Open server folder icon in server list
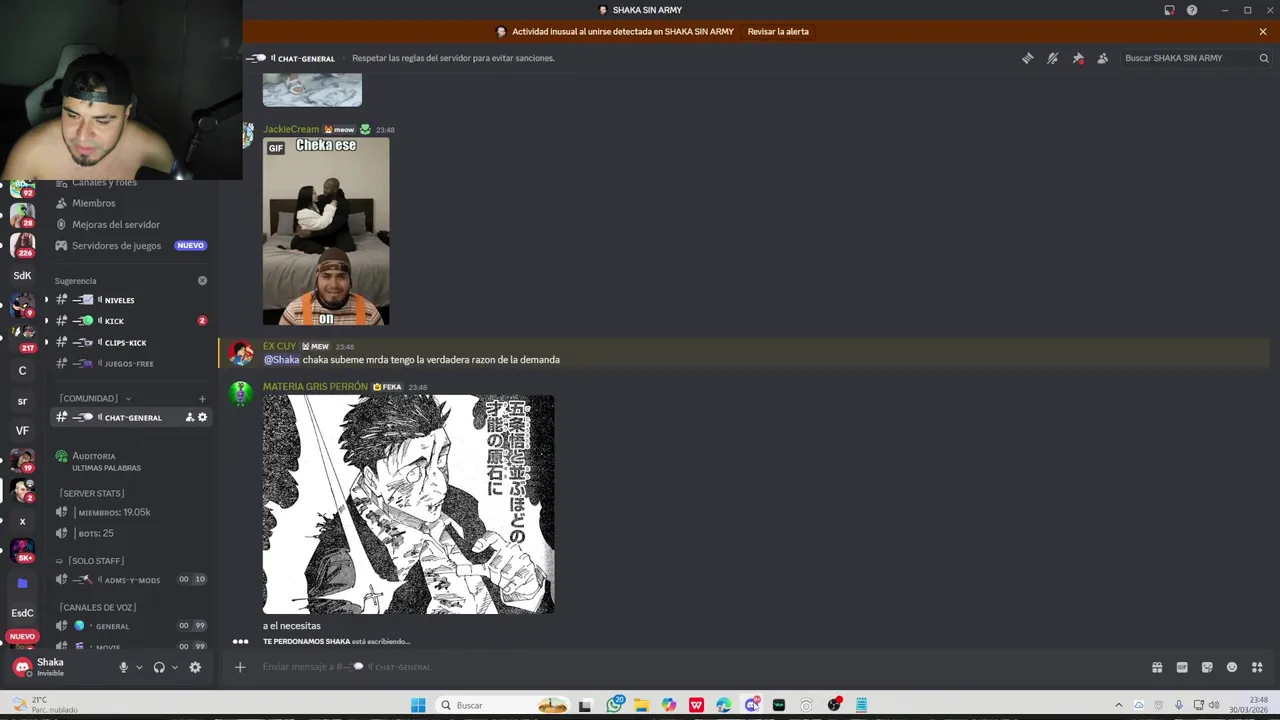The width and height of the screenshot is (1280, 720). click(22, 583)
